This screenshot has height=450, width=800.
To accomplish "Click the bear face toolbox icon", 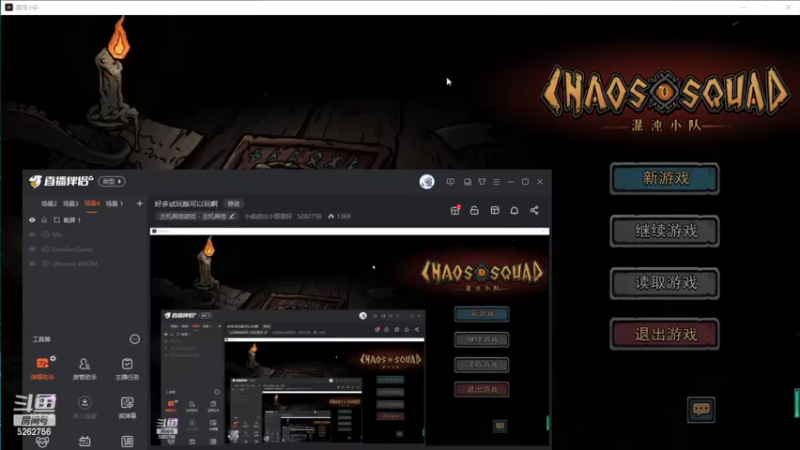I will pos(42,442).
